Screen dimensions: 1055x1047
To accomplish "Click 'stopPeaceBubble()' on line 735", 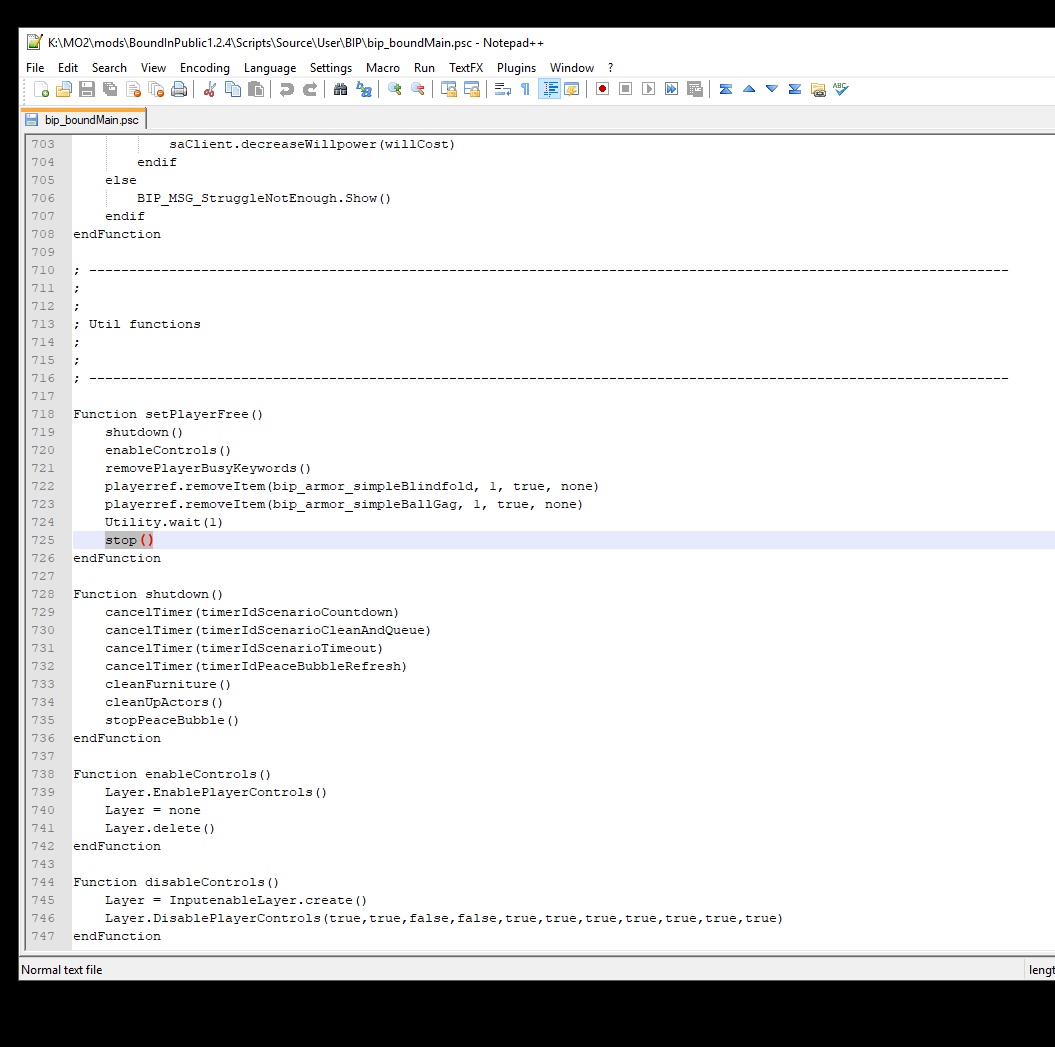I will pos(172,720).
